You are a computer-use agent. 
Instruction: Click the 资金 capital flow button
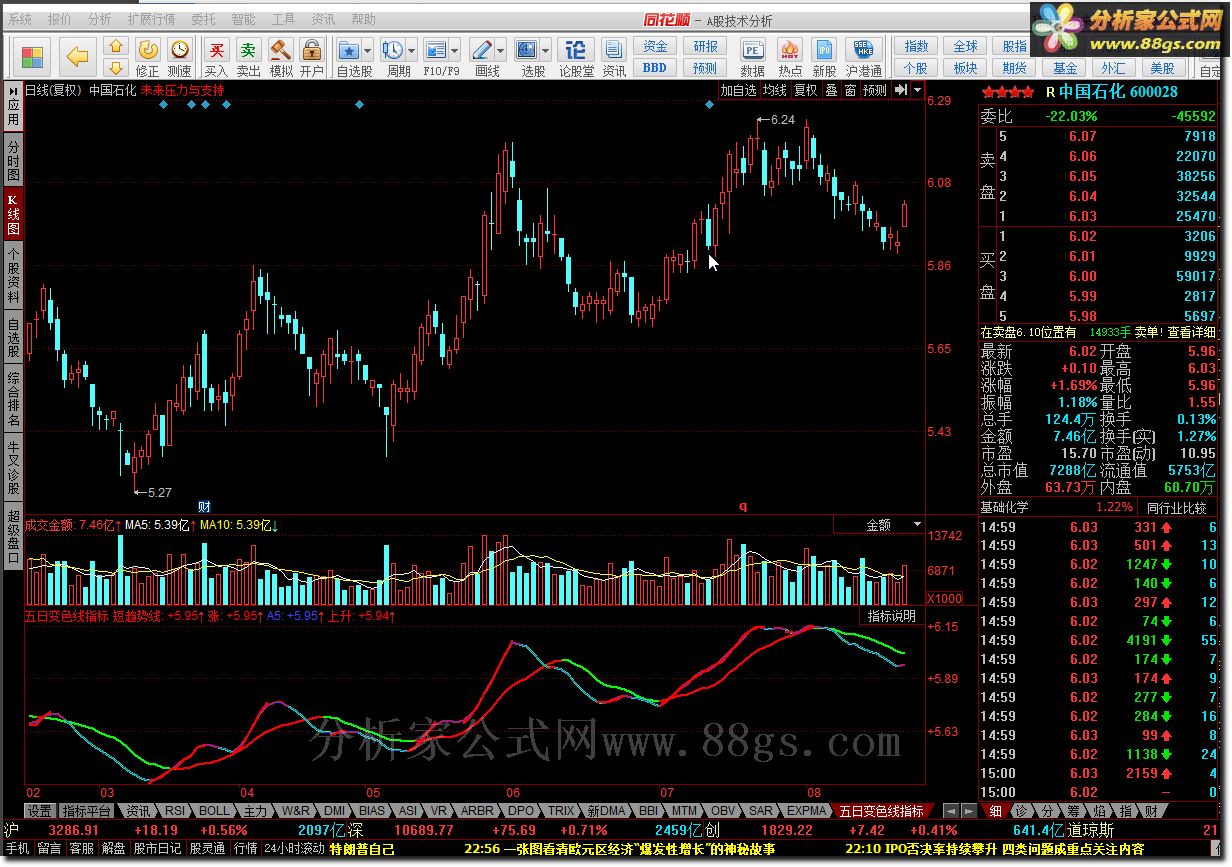tap(655, 47)
